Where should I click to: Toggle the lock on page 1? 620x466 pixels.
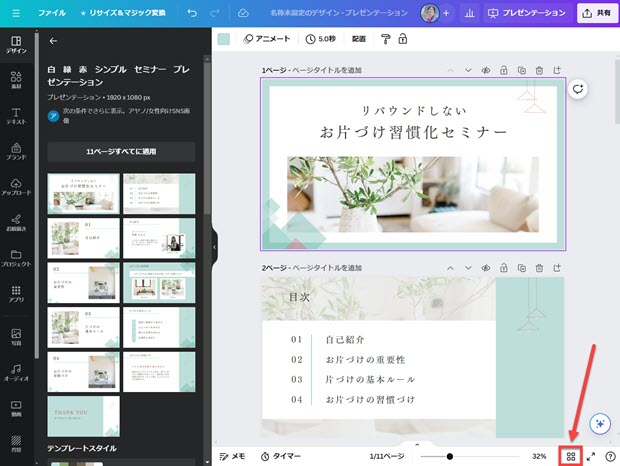pyautogui.click(x=503, y=70)
